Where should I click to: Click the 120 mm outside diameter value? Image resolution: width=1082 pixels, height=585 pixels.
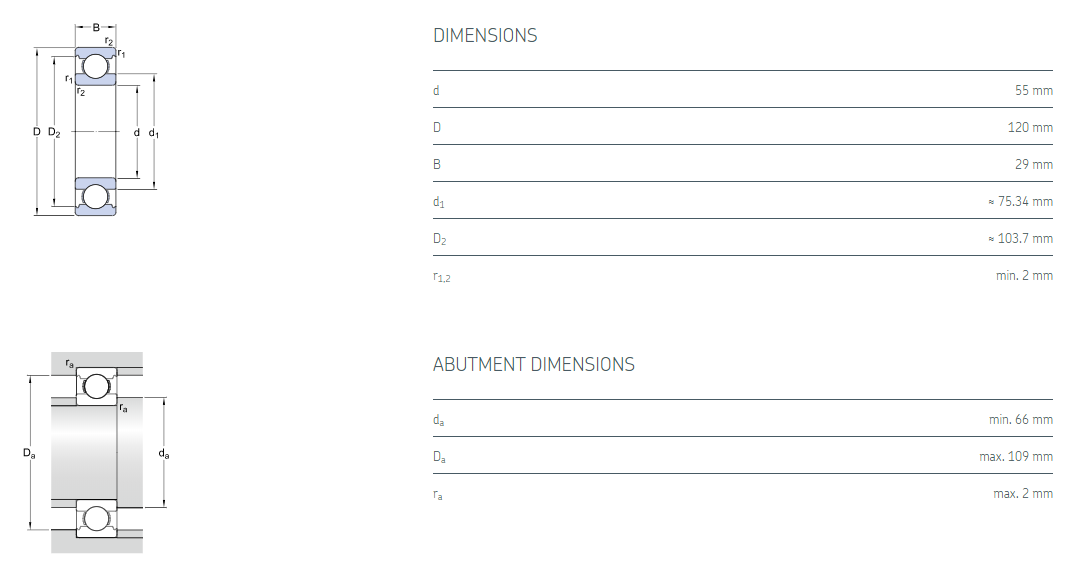(1030, 127)
